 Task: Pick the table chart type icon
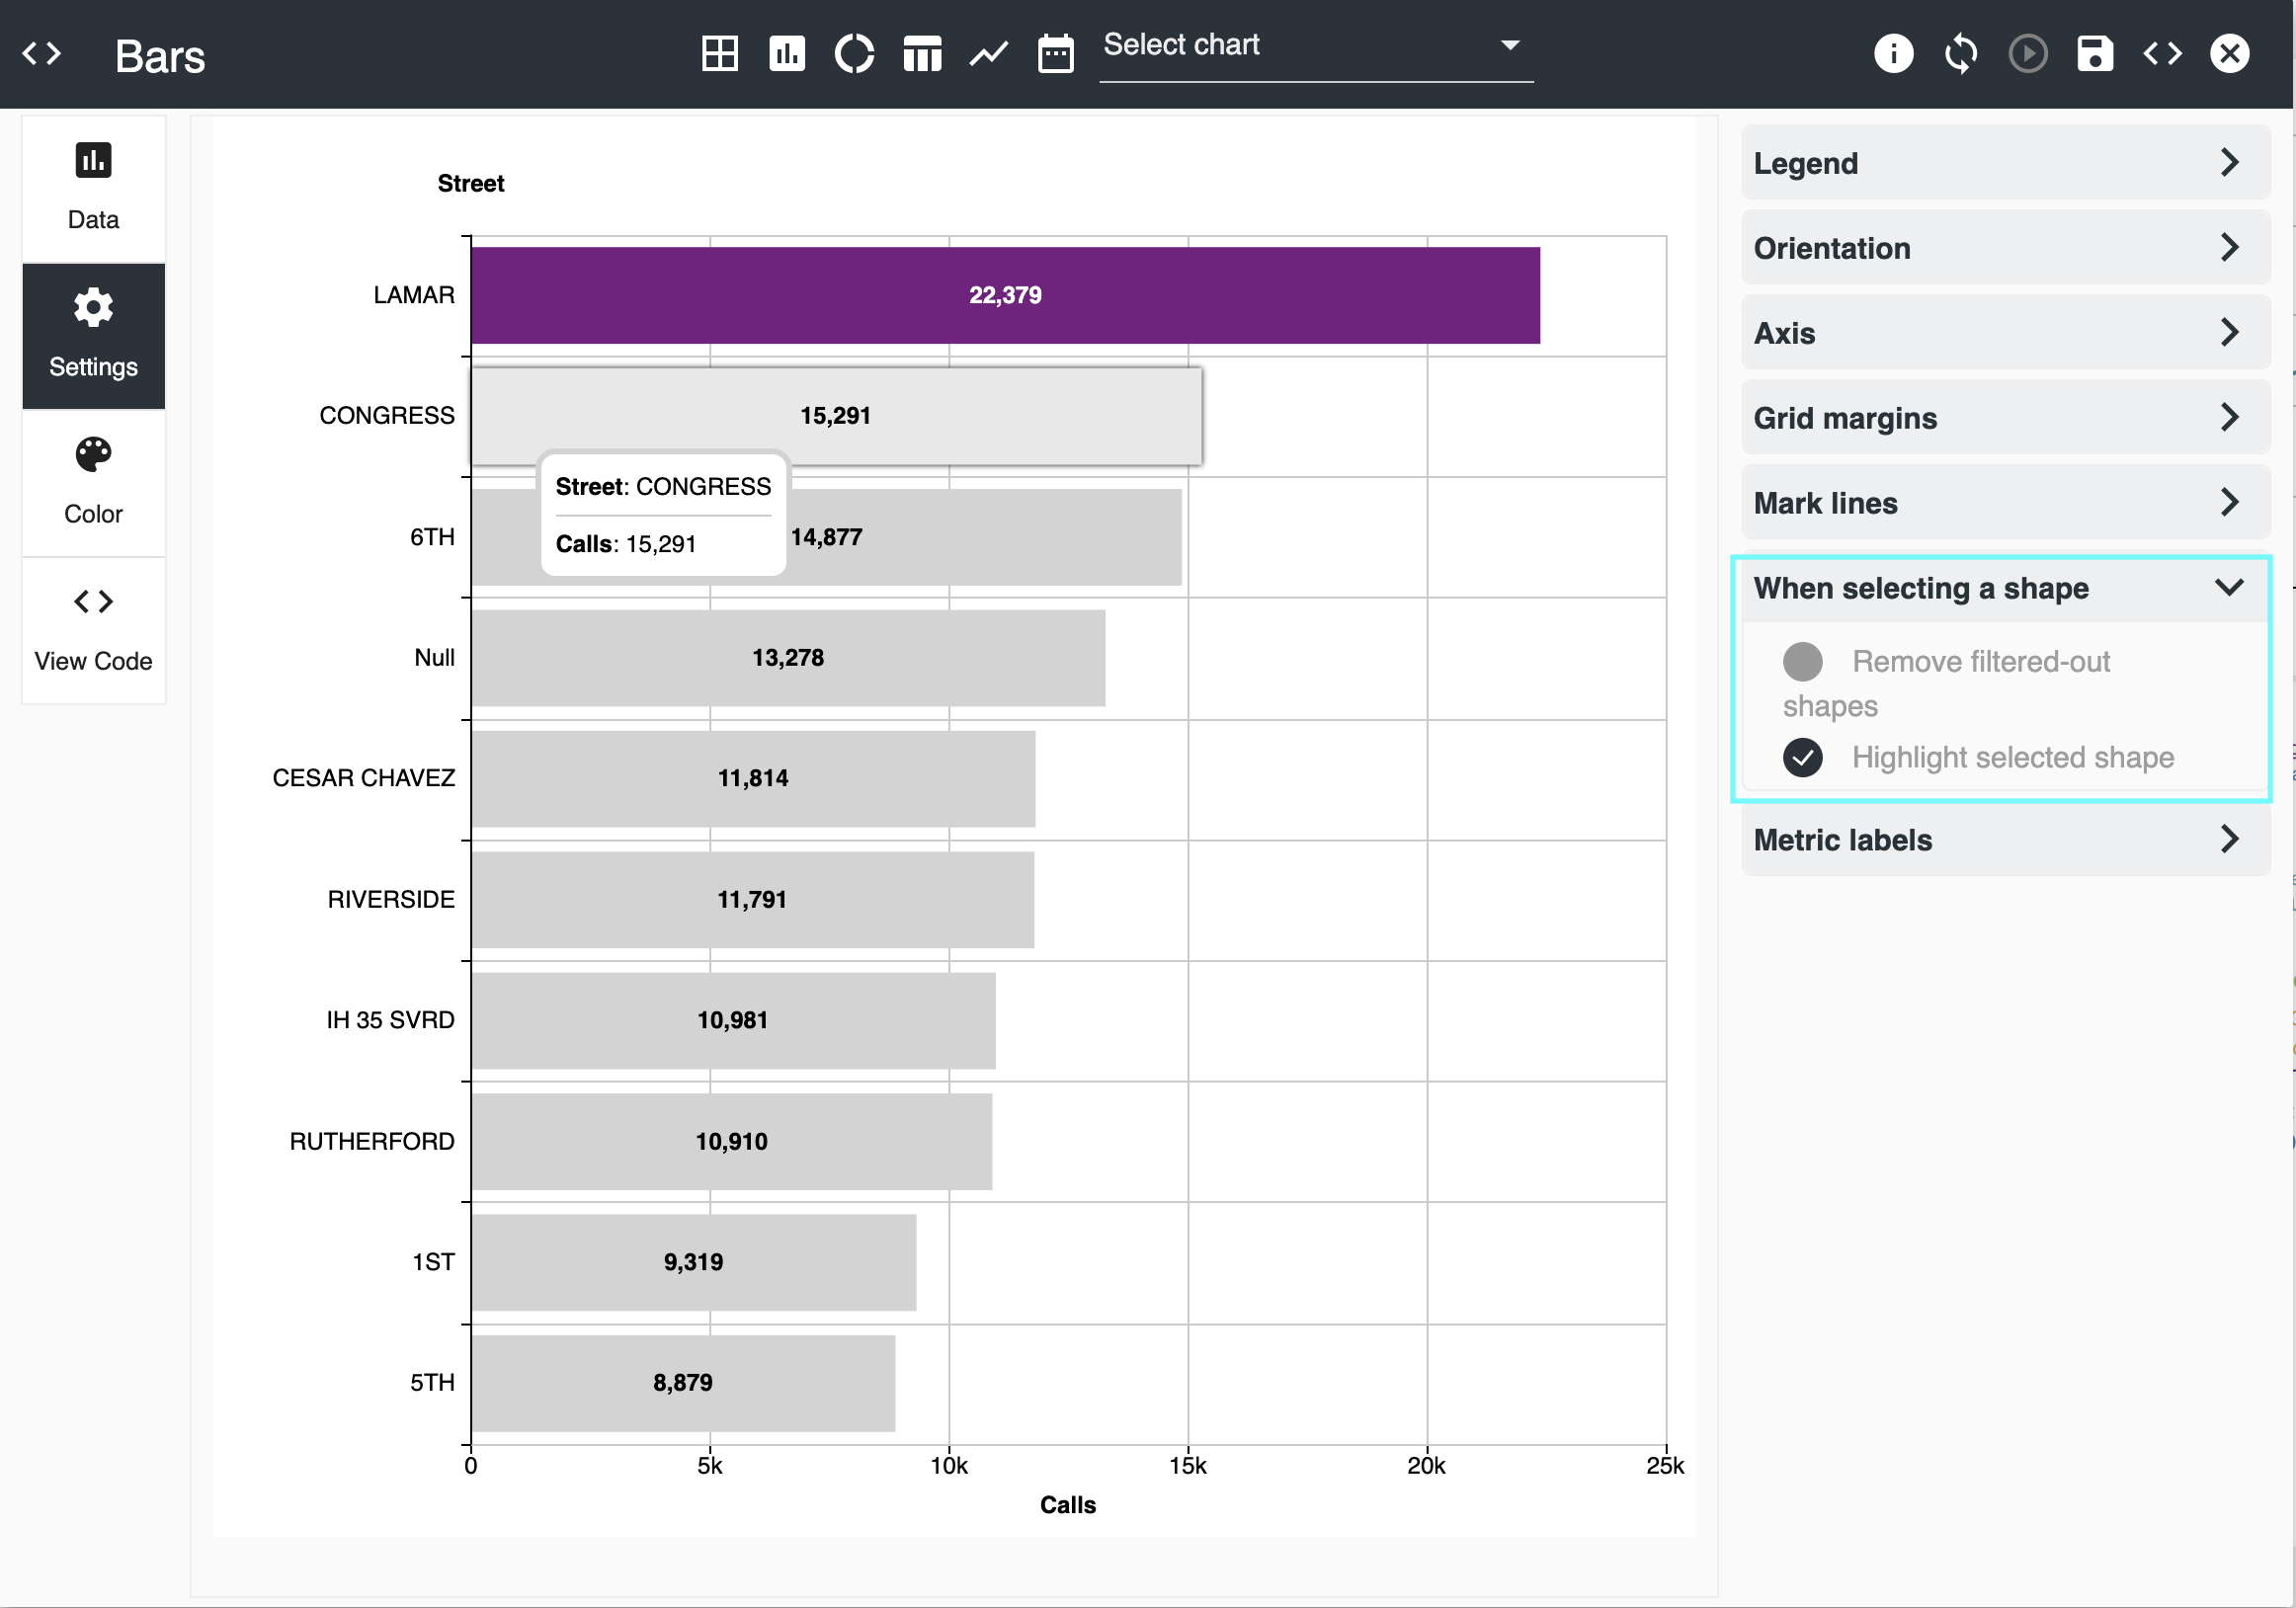921,53
